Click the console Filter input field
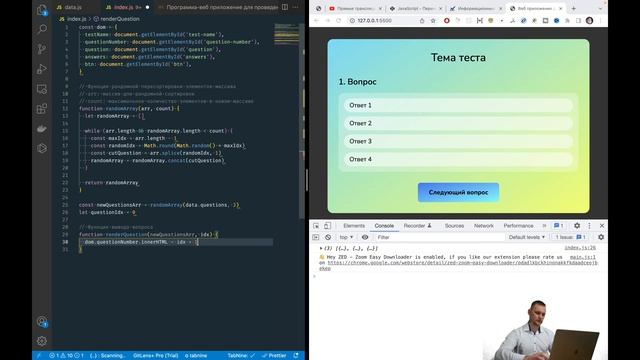 (439, 237)
